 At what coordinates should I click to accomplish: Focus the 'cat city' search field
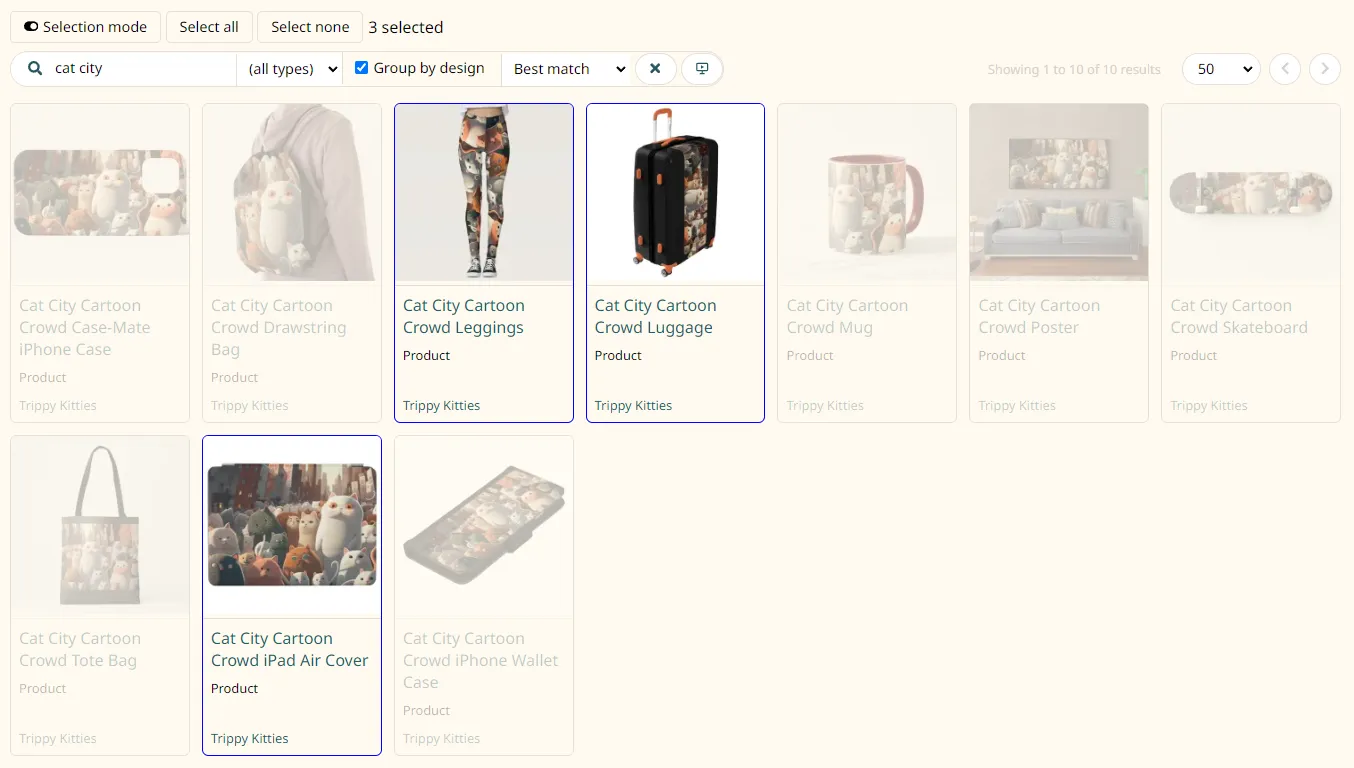140,69
